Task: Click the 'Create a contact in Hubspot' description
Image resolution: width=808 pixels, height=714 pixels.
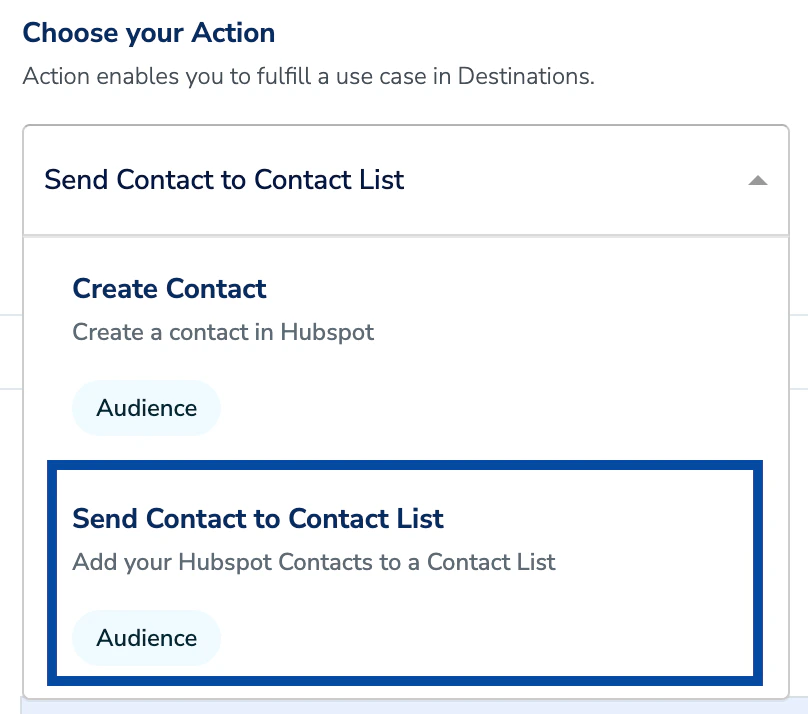Action: pos(223,332)
